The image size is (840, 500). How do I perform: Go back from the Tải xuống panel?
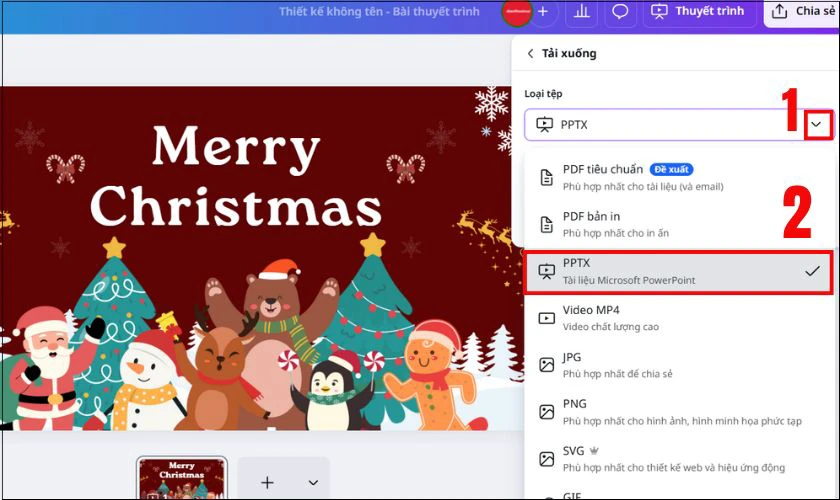(x=530, y=54)
